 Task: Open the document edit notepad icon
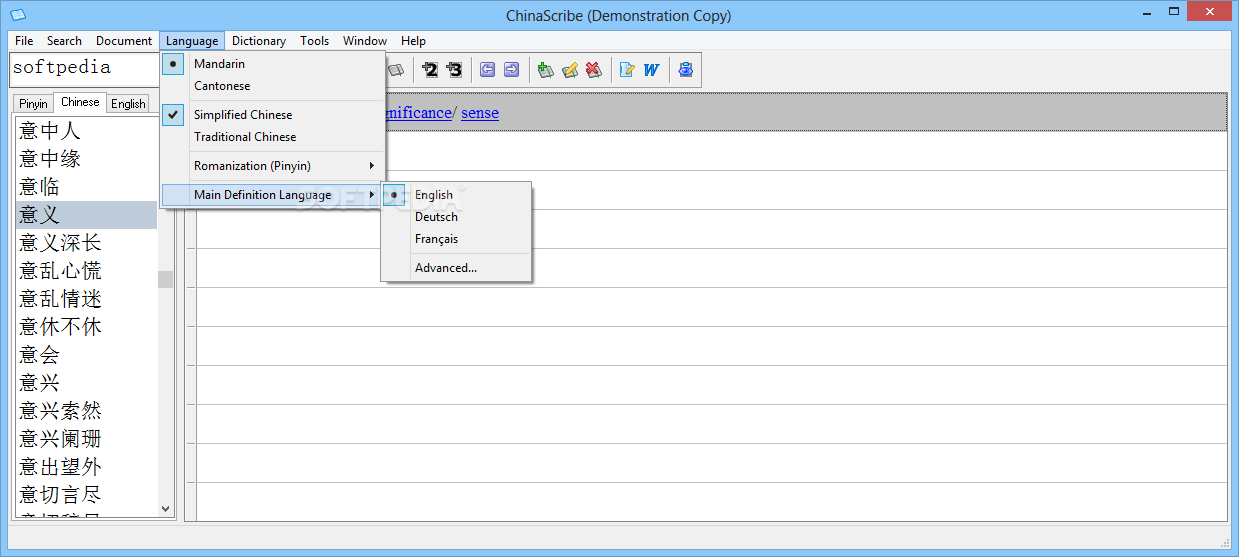point(628,70)
